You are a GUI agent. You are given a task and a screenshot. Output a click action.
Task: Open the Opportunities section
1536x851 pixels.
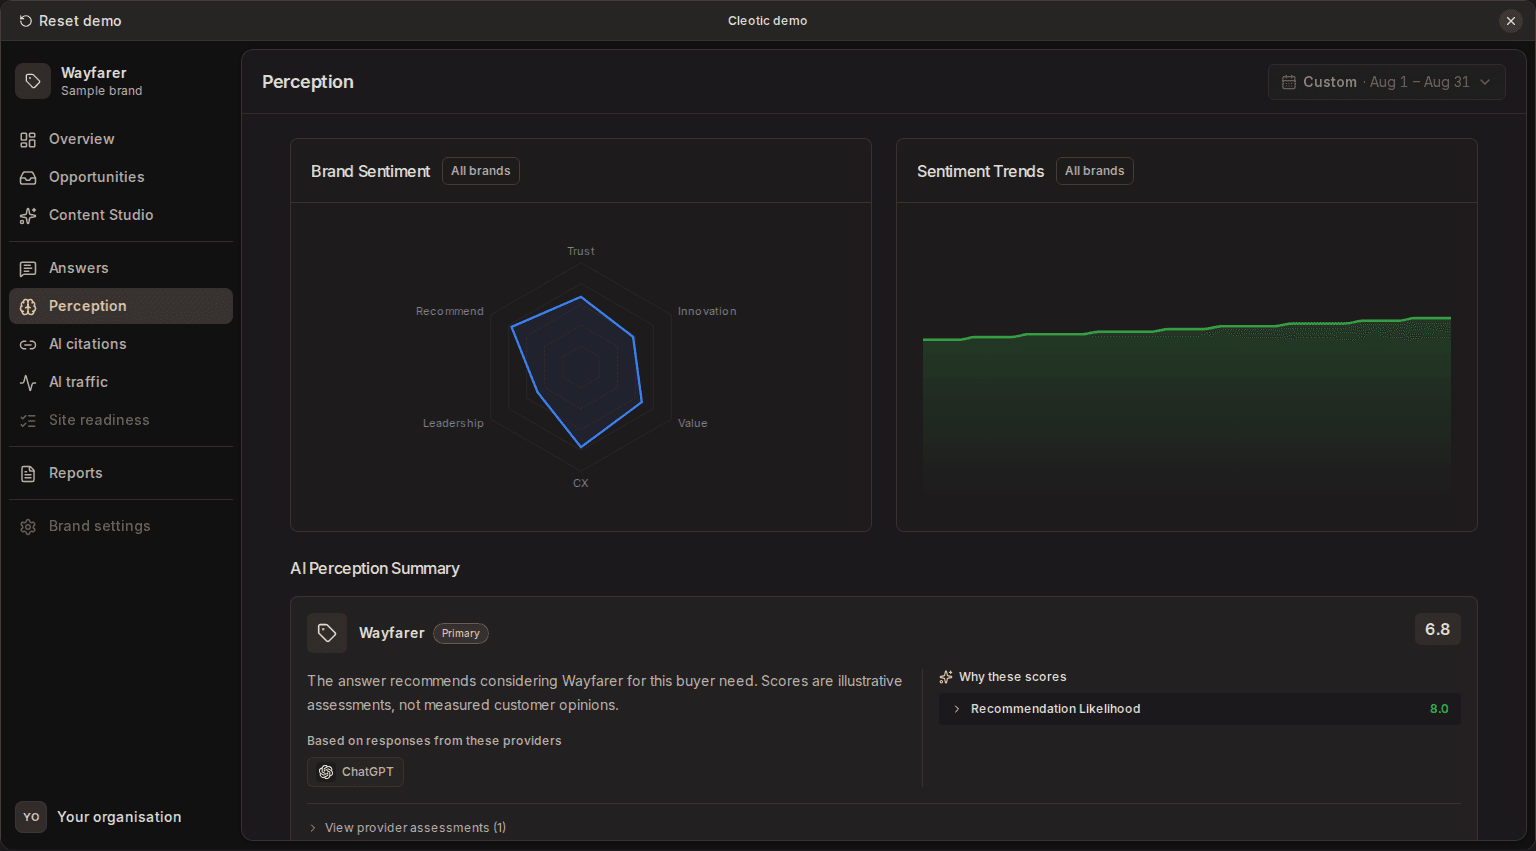tap(121, 178)
